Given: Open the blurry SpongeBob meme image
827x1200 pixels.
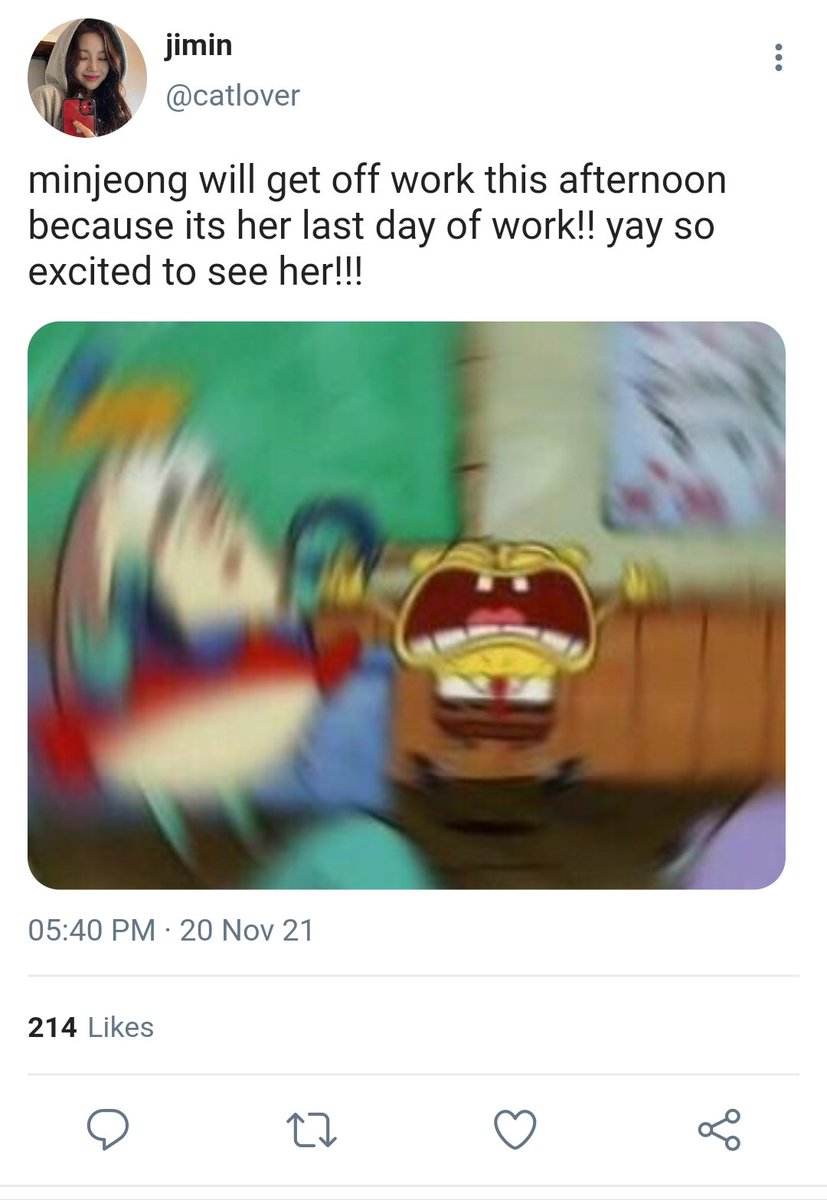Looking at the screenshot, I should pos(406,606).
